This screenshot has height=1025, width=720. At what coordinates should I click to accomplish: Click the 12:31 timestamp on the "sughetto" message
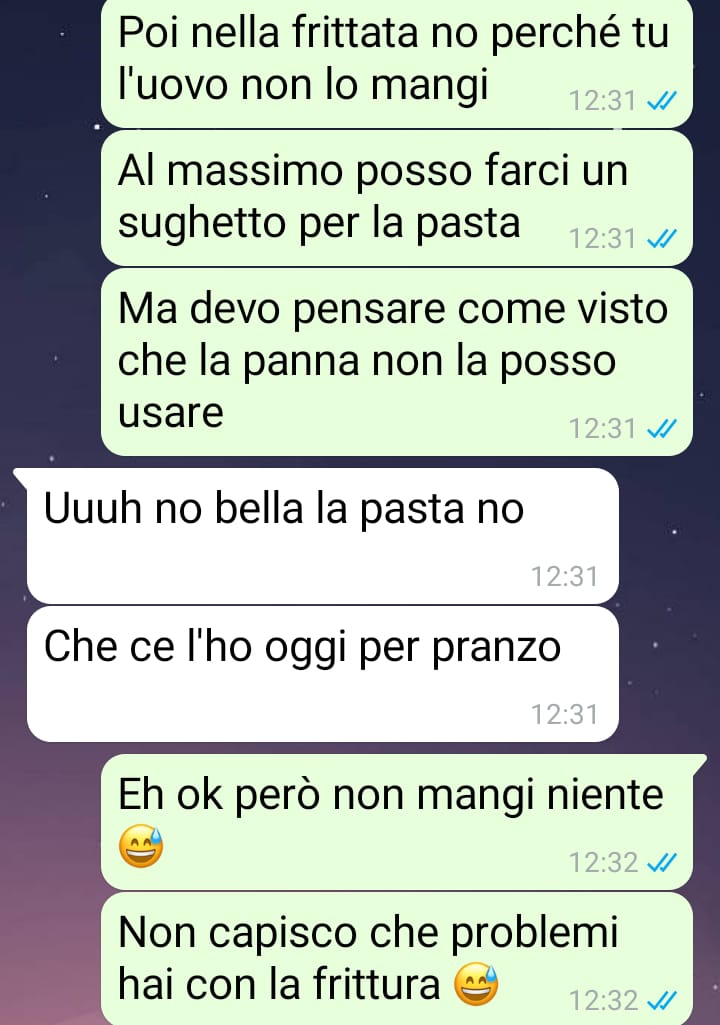[x=603, y=239]
